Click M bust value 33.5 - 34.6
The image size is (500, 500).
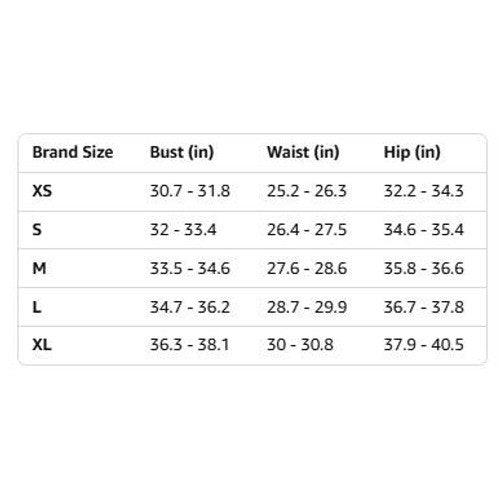pos(190,268)
